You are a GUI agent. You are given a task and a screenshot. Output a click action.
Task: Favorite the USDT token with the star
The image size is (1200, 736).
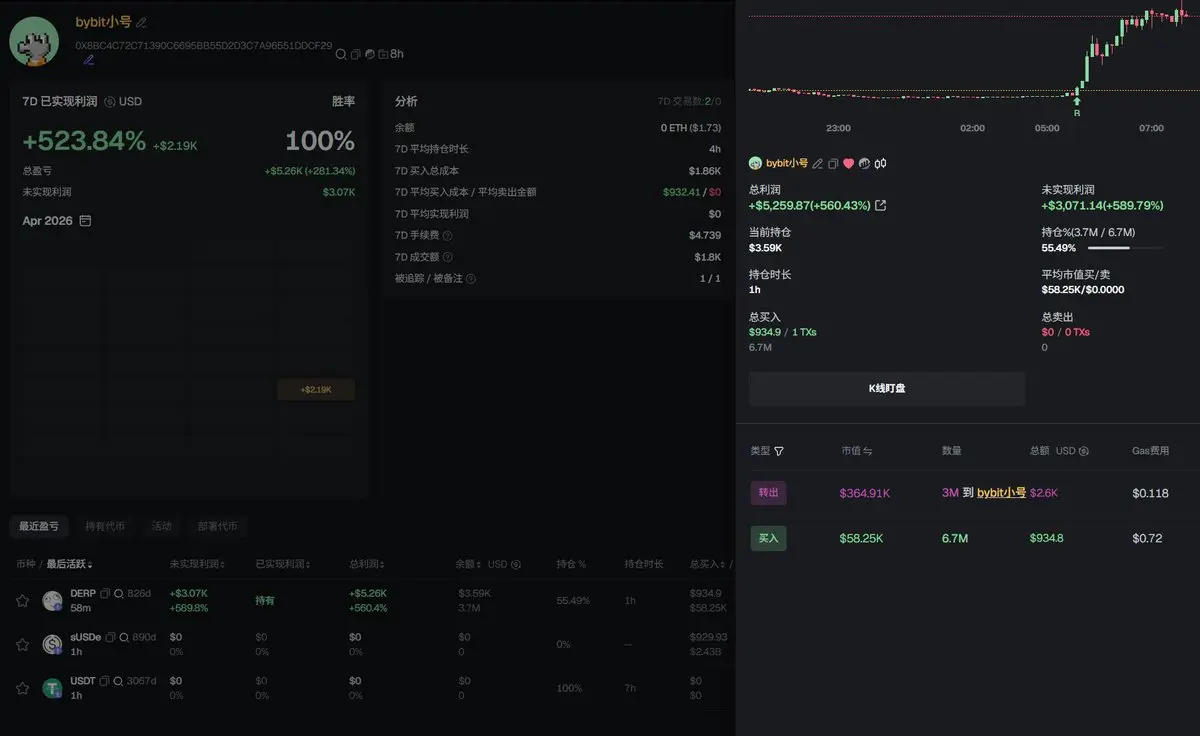[x=22, y=689]
